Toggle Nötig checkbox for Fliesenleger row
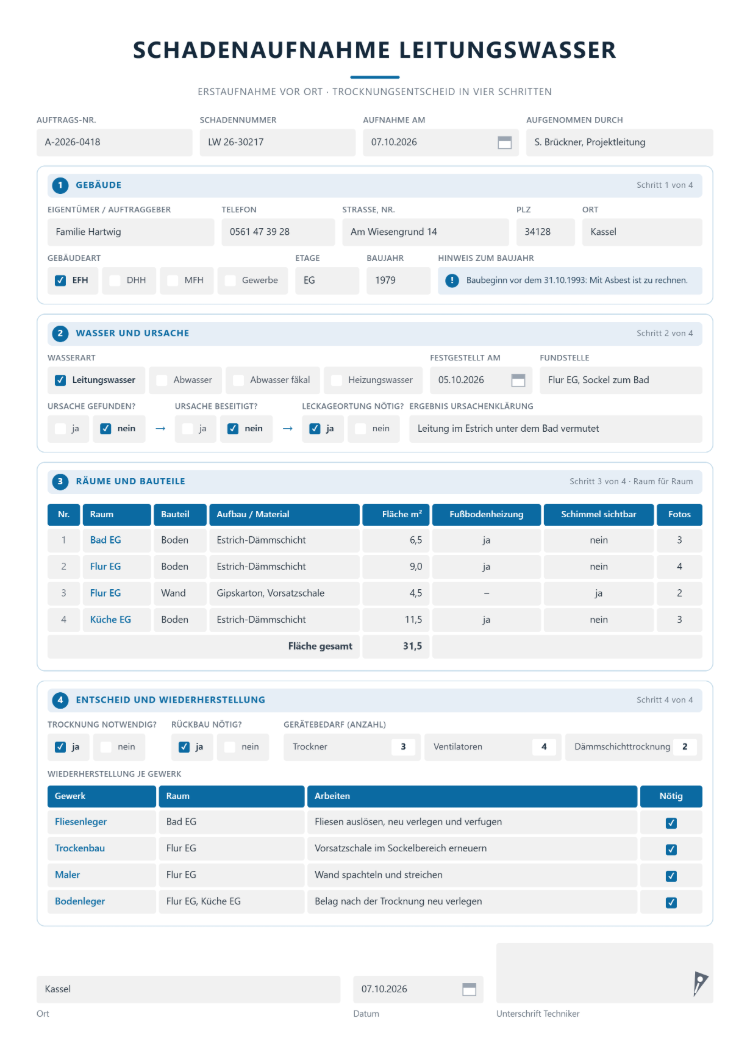This screenshot has width=750, height=1060. click(x=671, y=823)
